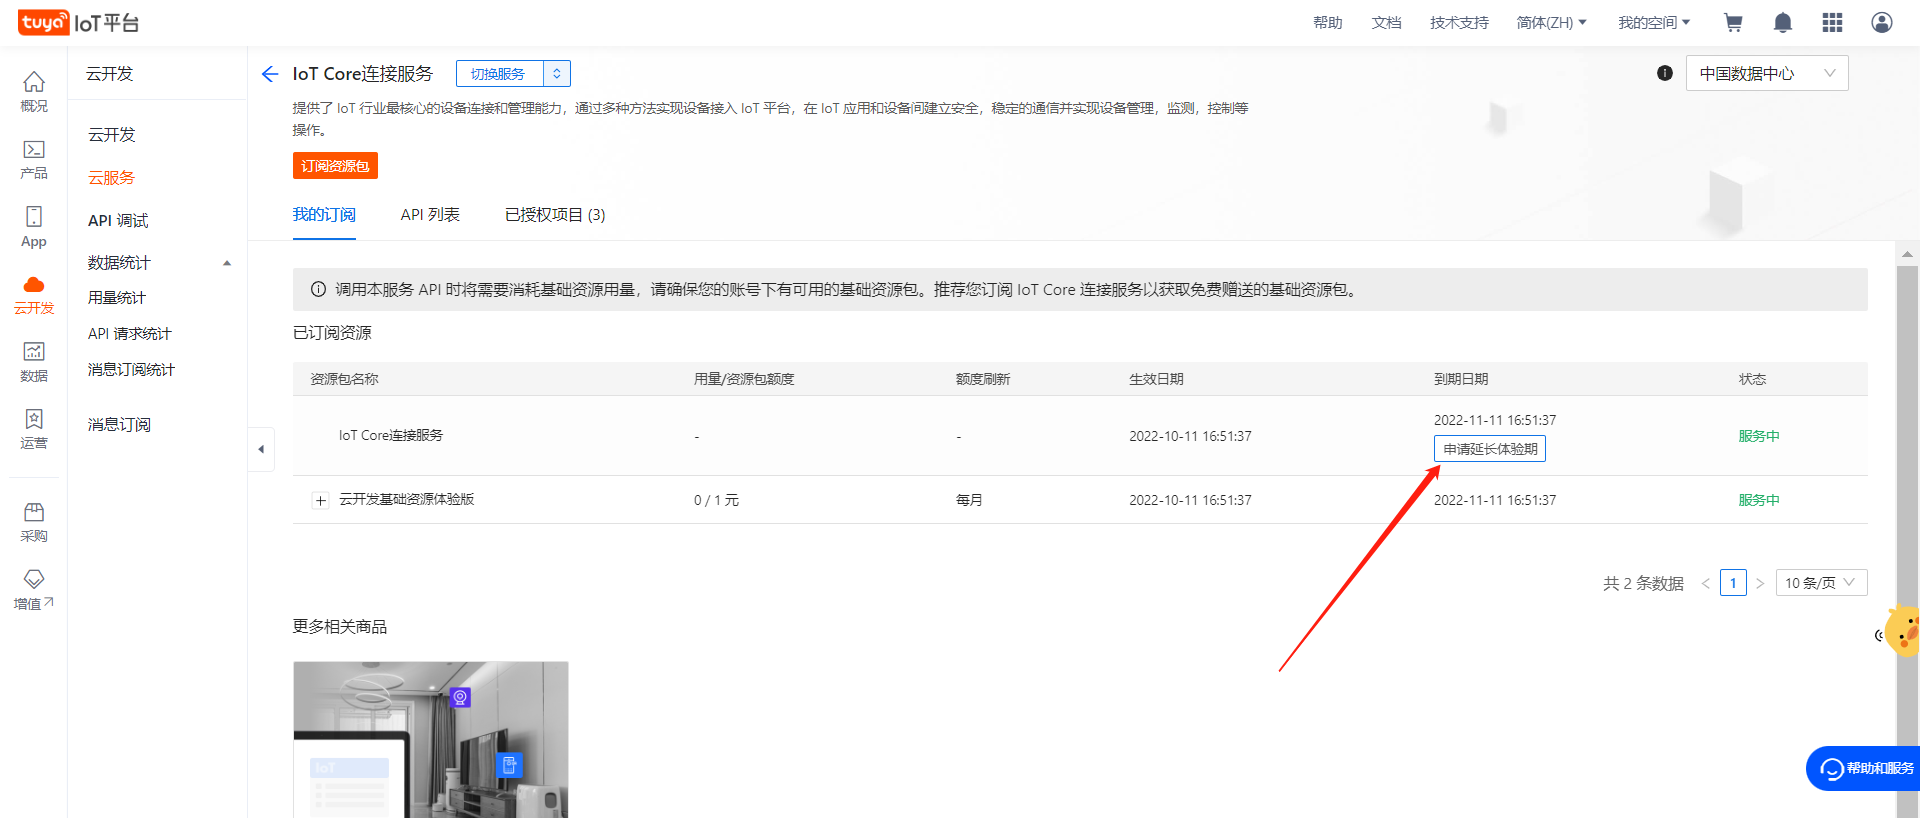
Task: Open the notification bell
Action: click(1783, 22)
